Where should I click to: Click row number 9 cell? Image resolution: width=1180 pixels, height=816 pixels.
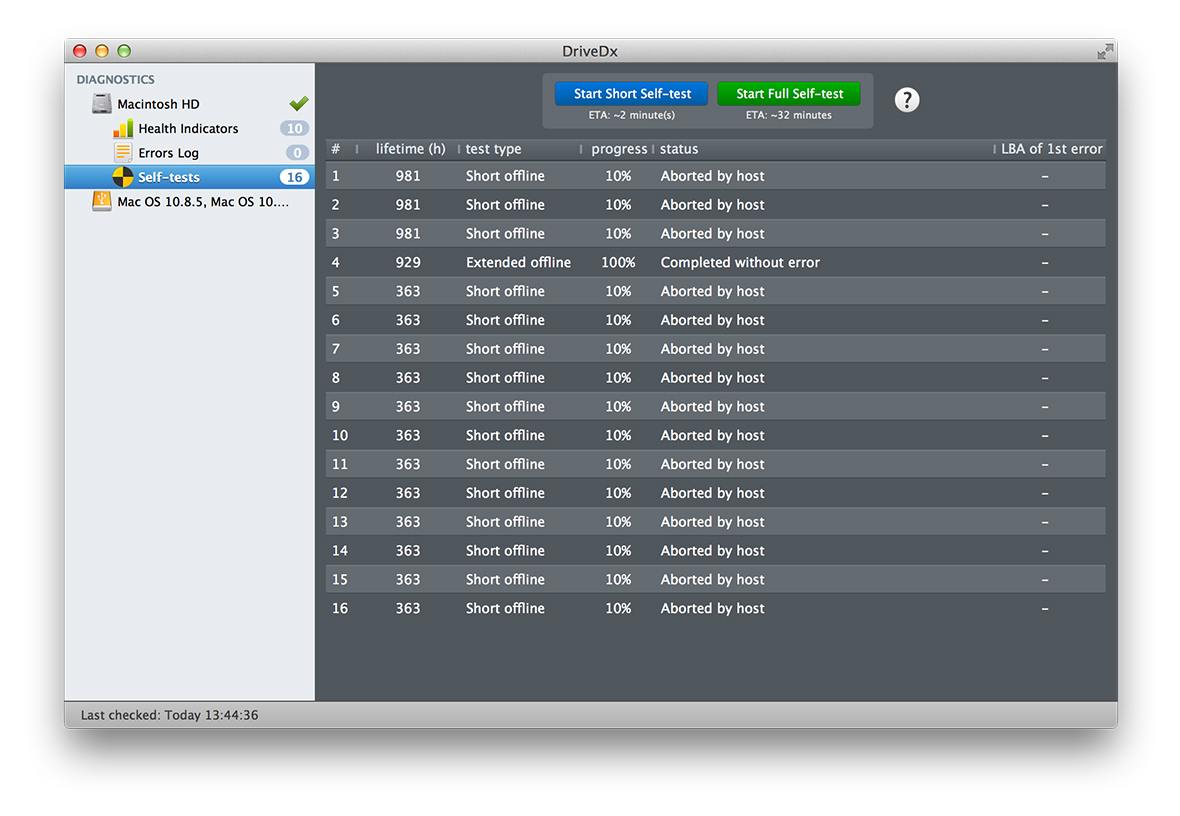coord(336,406)
